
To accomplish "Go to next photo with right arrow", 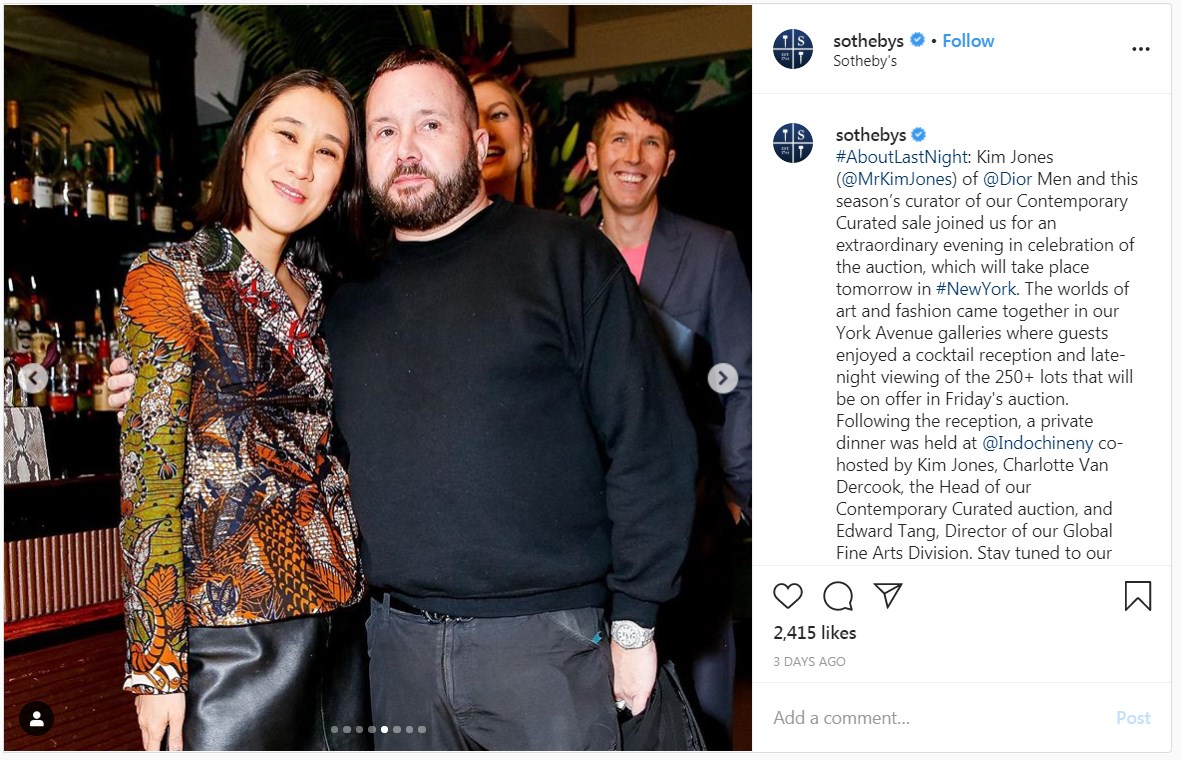I will pos(722,378).
